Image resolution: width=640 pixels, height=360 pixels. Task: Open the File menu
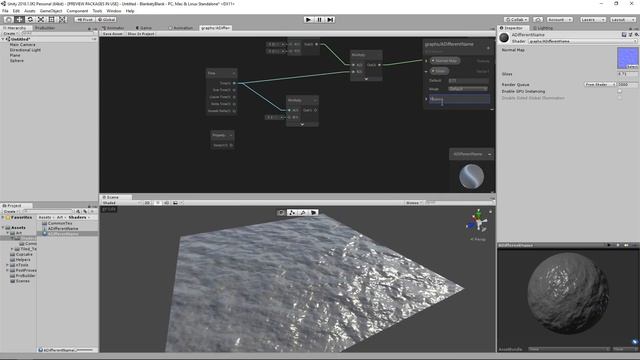[x=5, y=11]
